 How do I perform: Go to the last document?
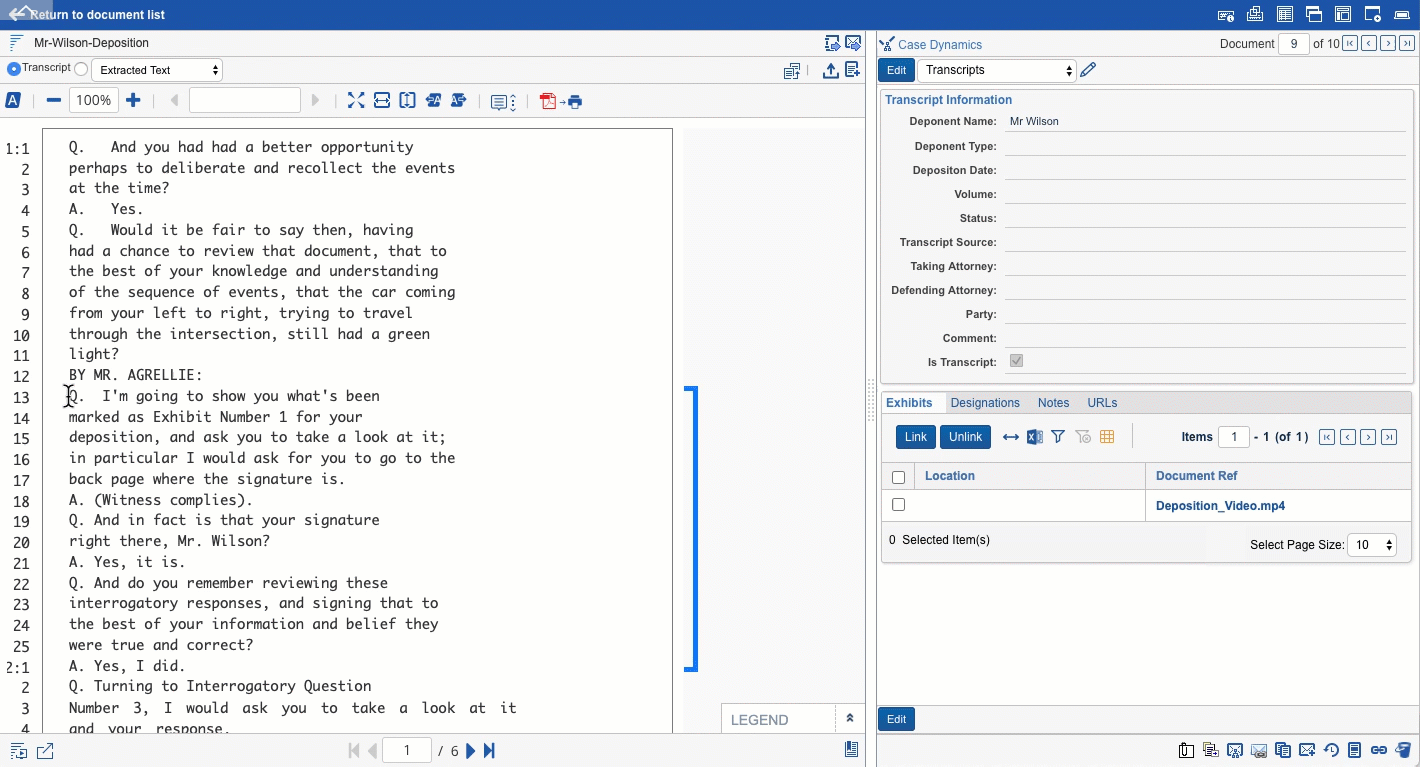[1407, 44]
